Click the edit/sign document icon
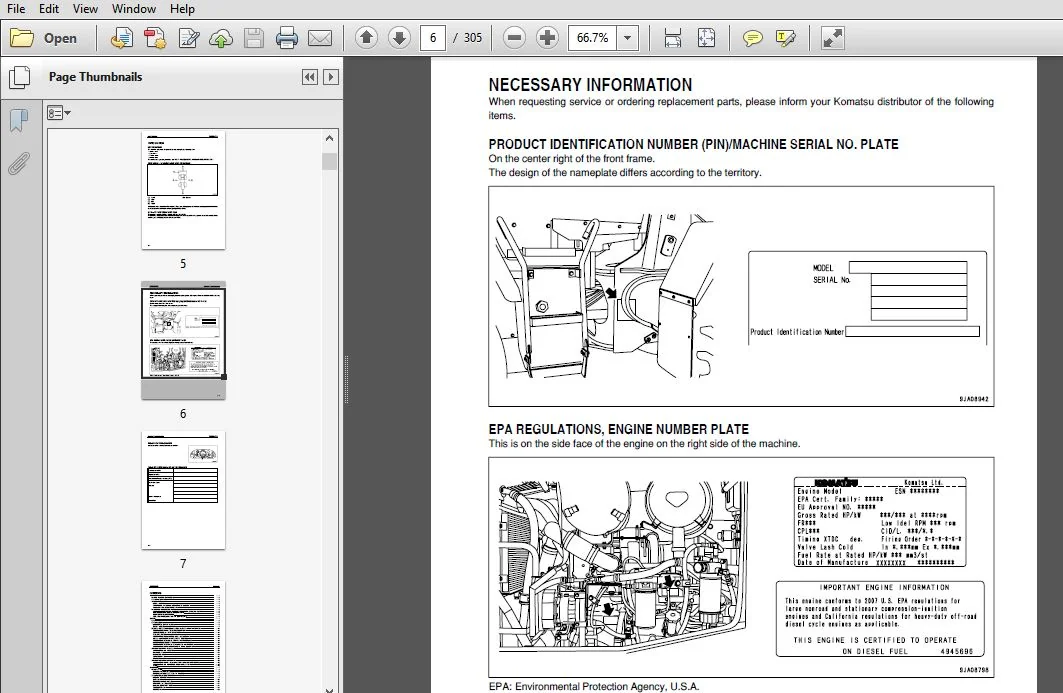The width and height of the screenshot is (1063, 693). [188, 38]
